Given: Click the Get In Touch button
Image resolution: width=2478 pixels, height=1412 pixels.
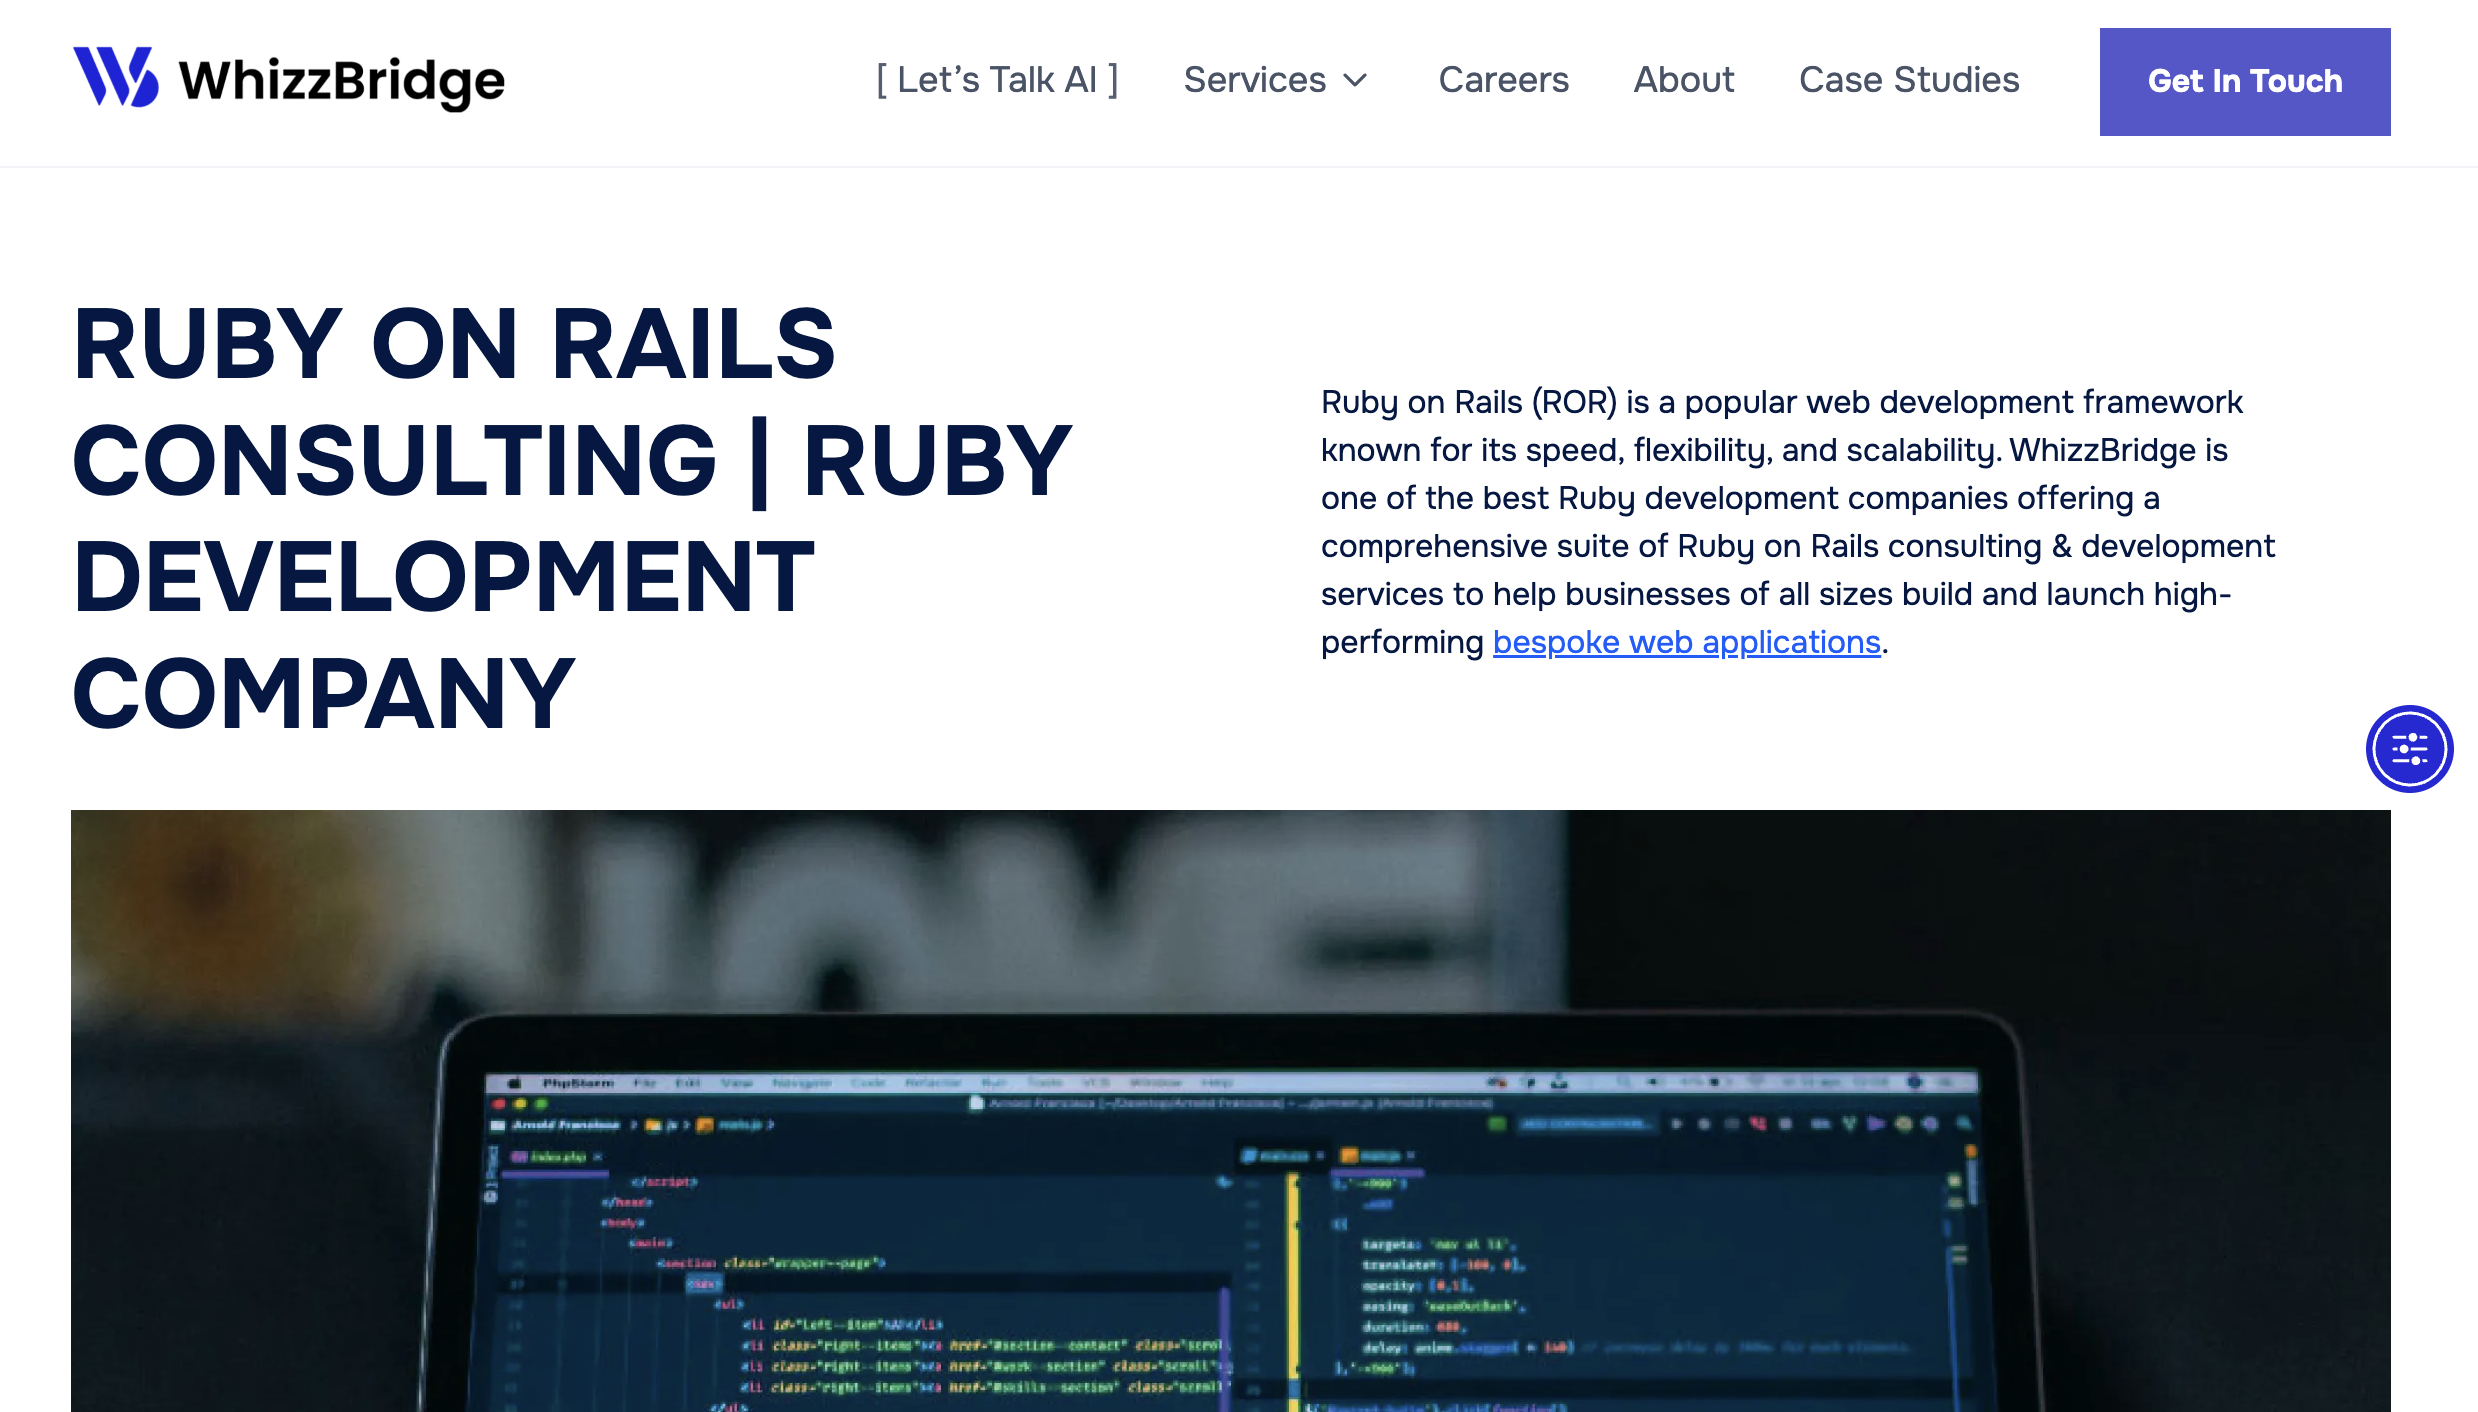Looking at the screenshot, I should coord(2245,82).
